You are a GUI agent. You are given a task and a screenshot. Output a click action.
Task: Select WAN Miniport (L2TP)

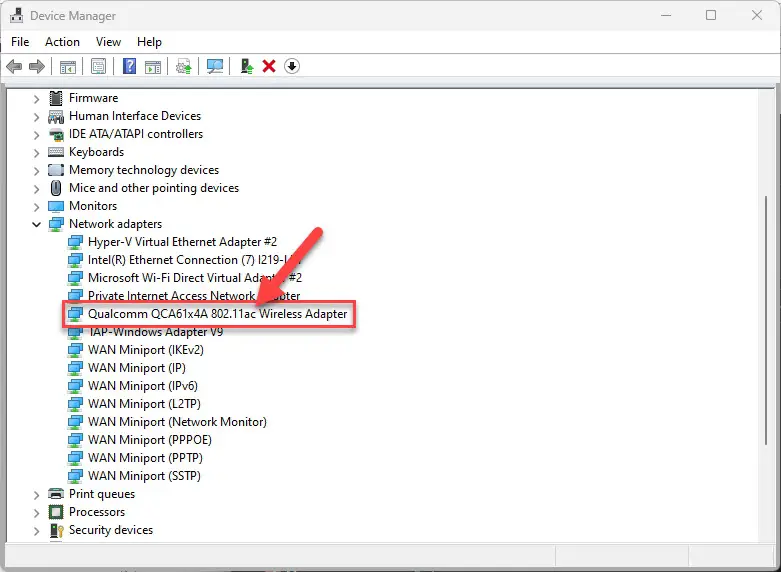click(x=144, y=404)
